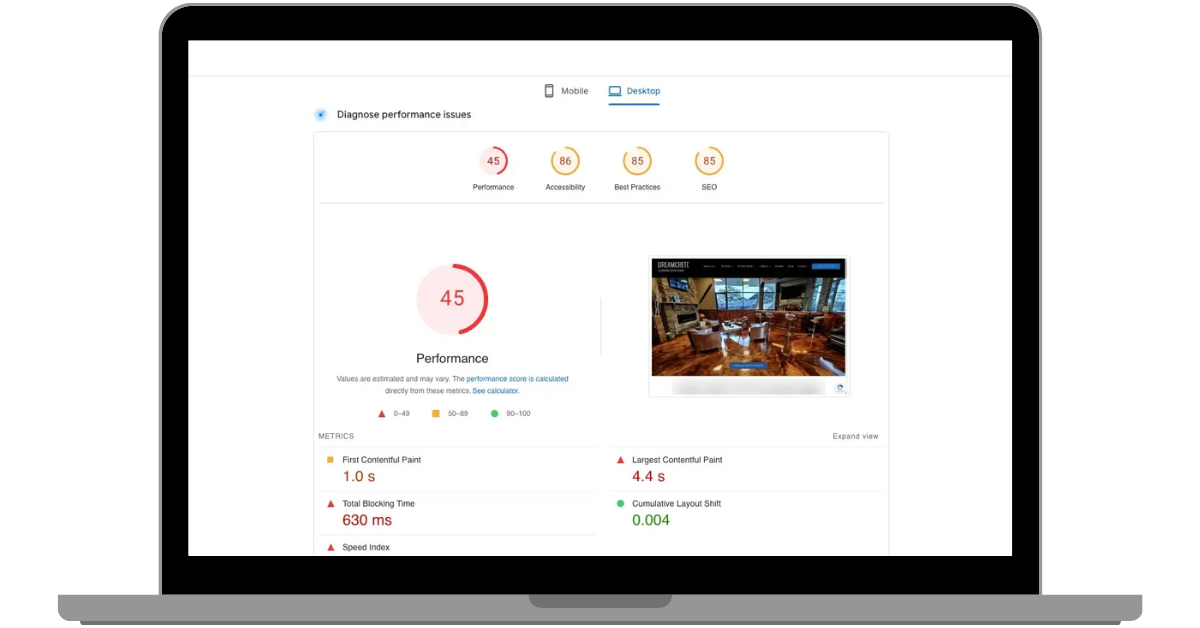
Task: Click the Diagnose performance issues icon
Action: click(321, 115)
